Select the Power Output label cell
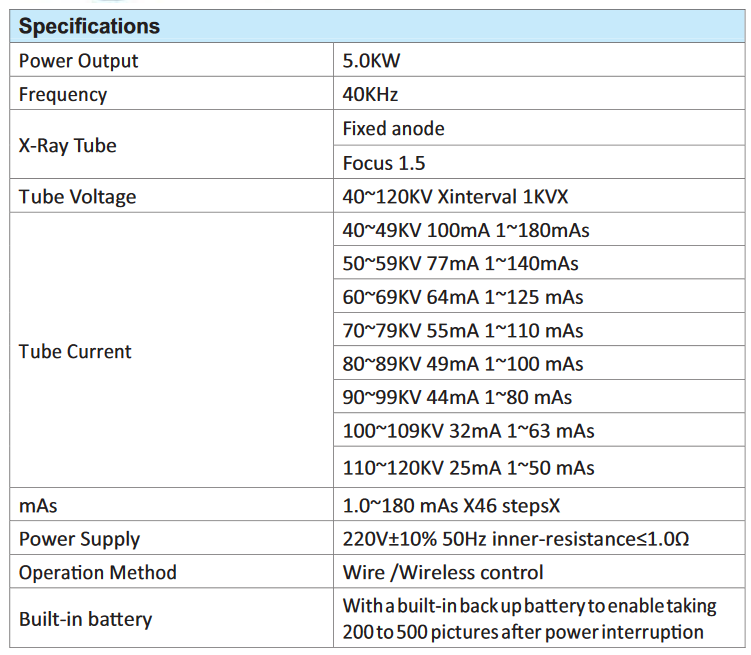Image resolution: width=751 pixels, height=655 pixels. coord(79,61)
